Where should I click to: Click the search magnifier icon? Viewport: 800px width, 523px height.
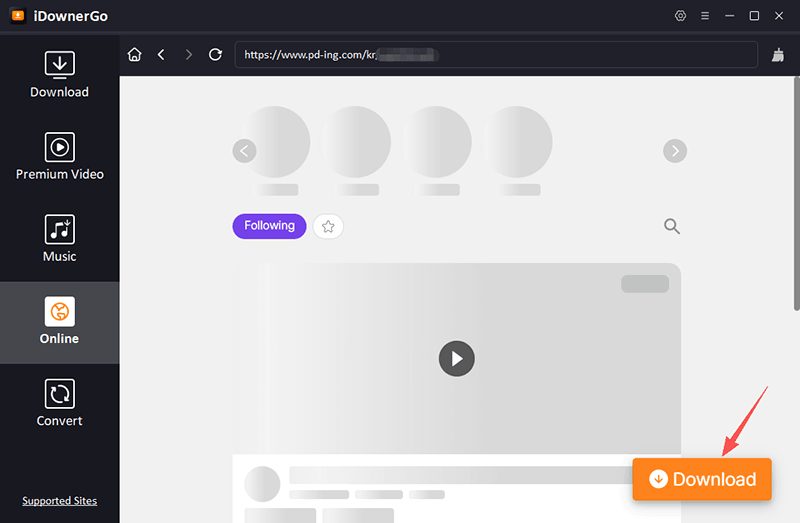click(x=672, y=226)
